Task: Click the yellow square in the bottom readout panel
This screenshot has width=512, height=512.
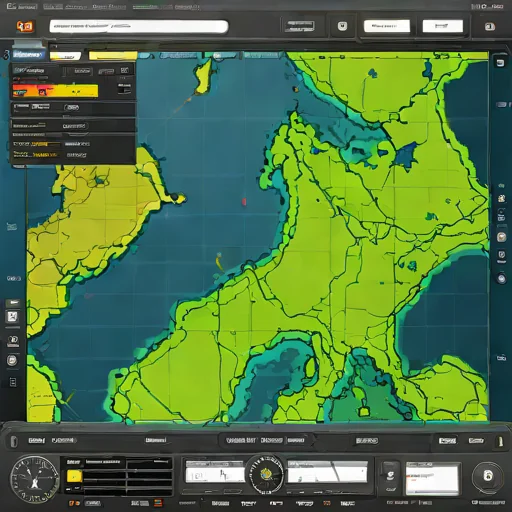Action: pos(74,476)
